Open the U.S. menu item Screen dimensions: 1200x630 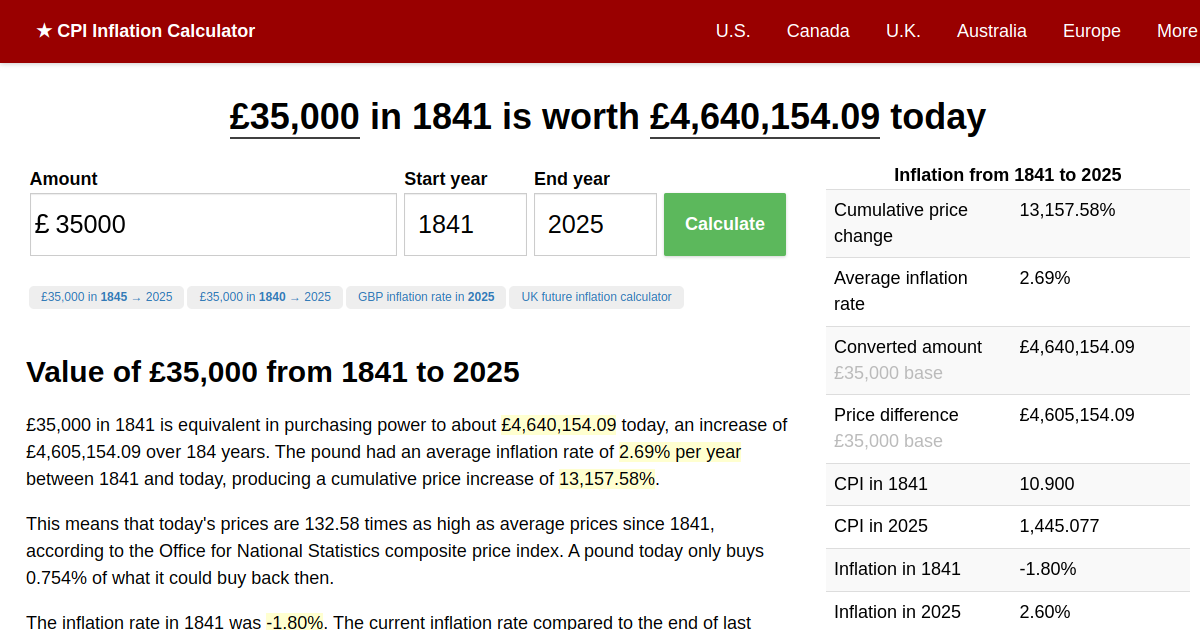732,31
